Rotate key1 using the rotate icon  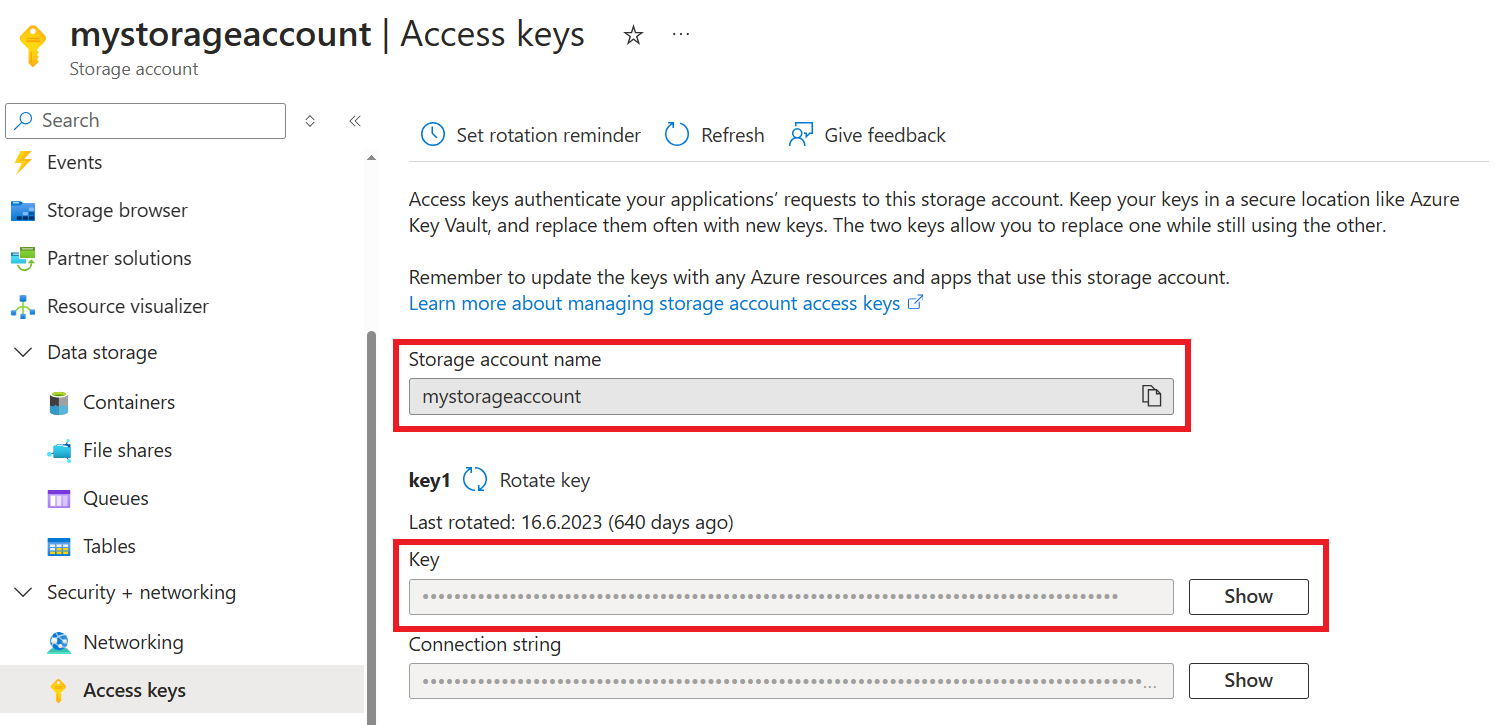(x=475, y=479)
